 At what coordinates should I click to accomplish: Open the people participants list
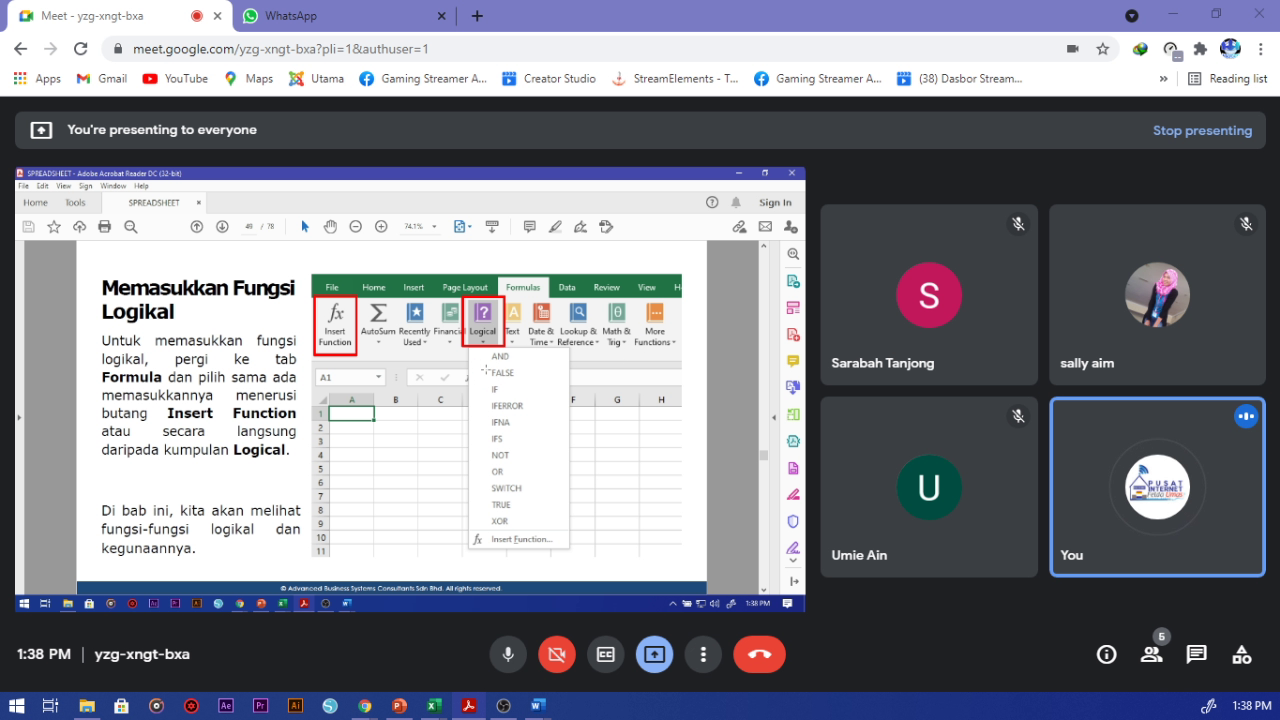click(x=1152, y=654)
